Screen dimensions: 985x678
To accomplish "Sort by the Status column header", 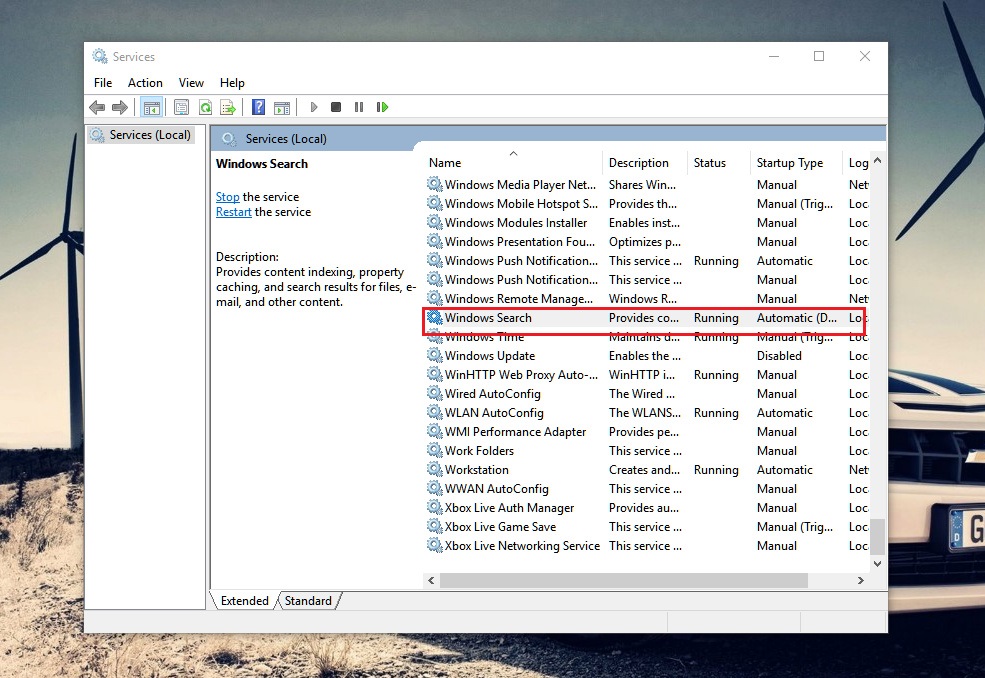I will pyautogui.click(x=718, y=163).
